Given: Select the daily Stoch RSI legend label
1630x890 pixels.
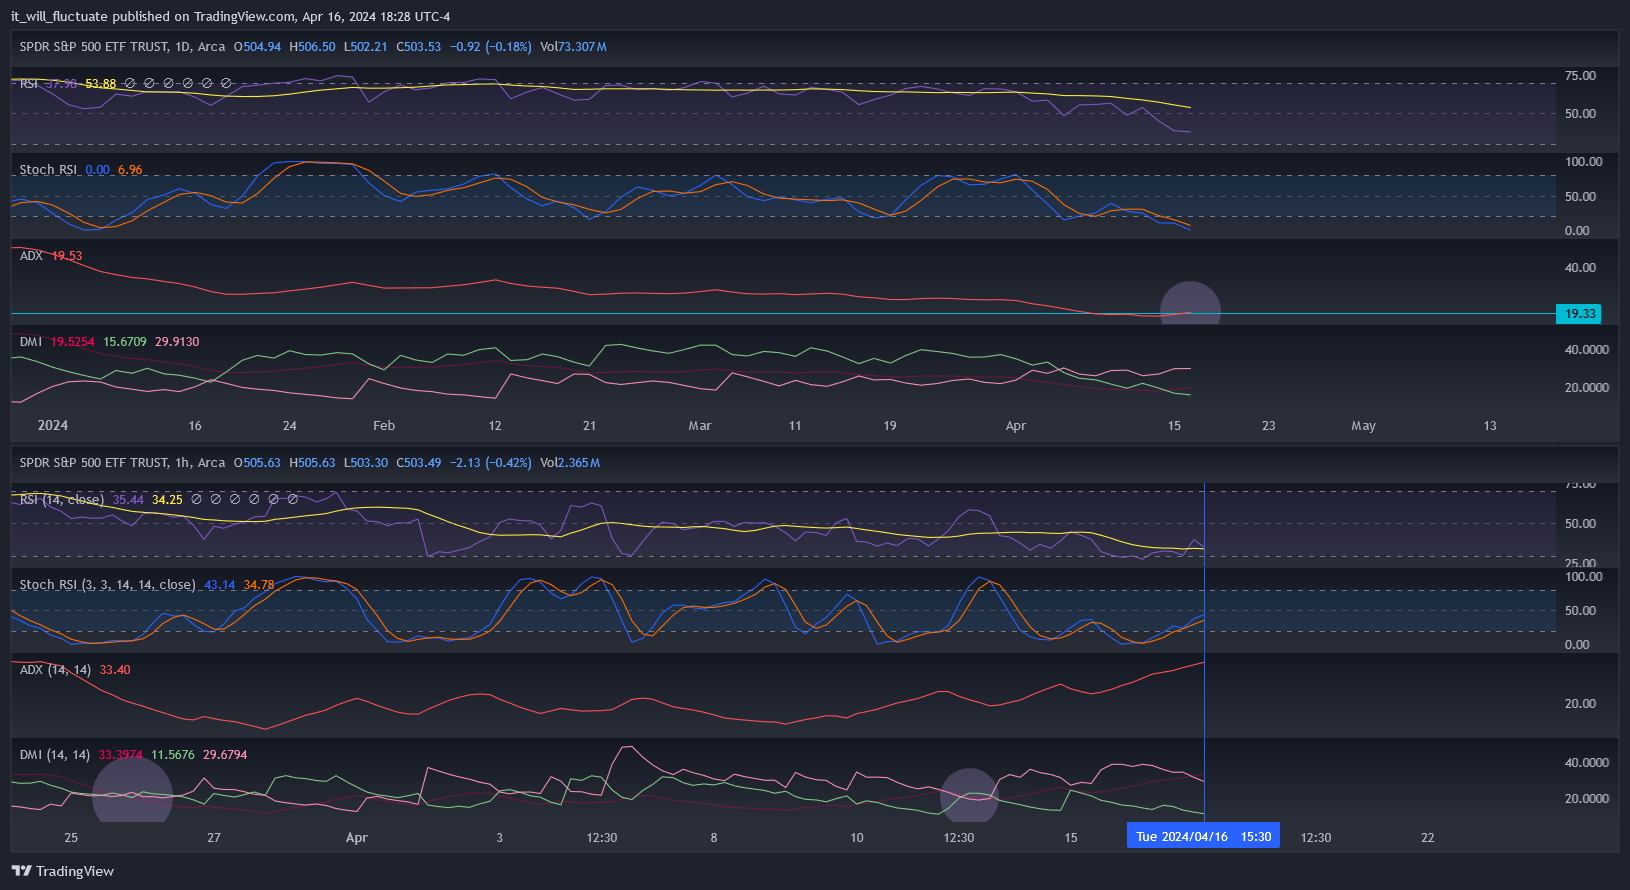Looking at the screenshot, I should coord(48,170).
